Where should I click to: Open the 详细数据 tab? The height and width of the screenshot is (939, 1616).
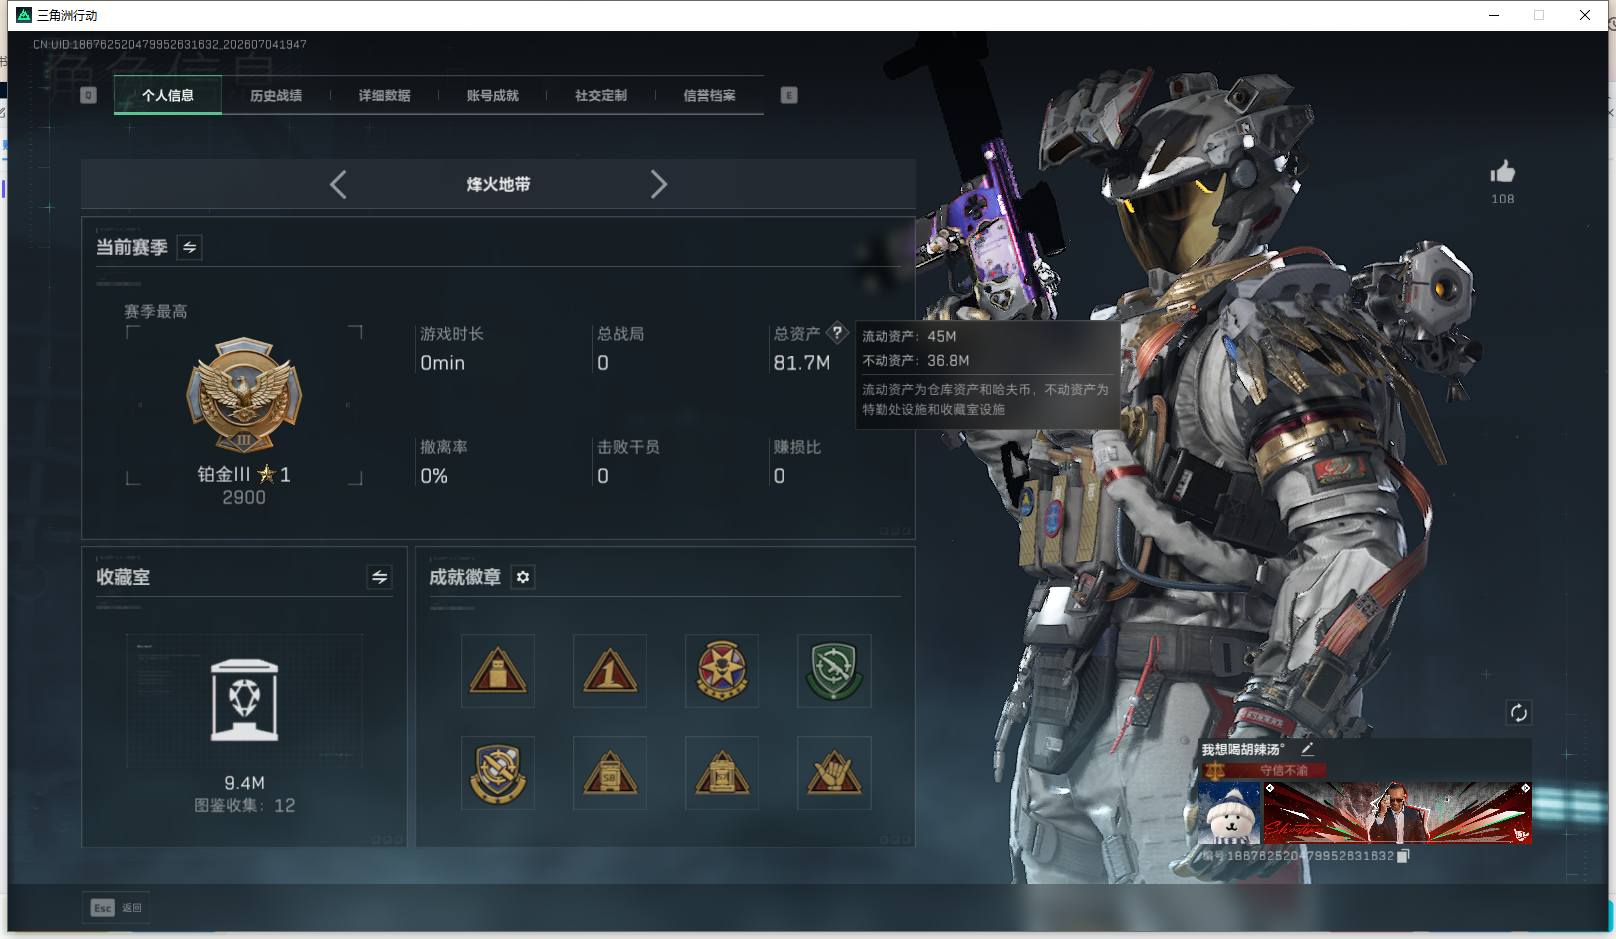[385, 95]
